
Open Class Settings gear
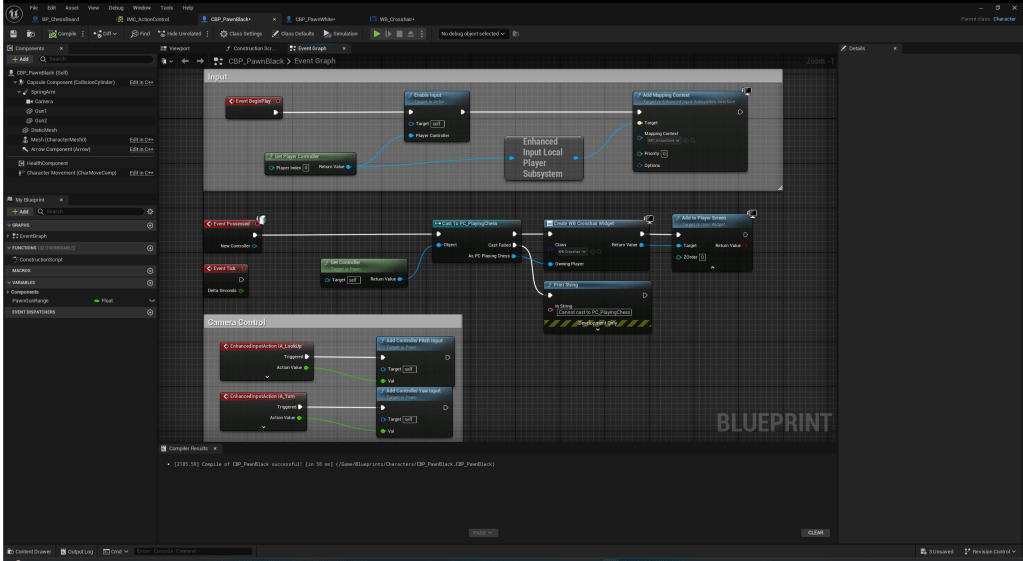pos(241,33)
